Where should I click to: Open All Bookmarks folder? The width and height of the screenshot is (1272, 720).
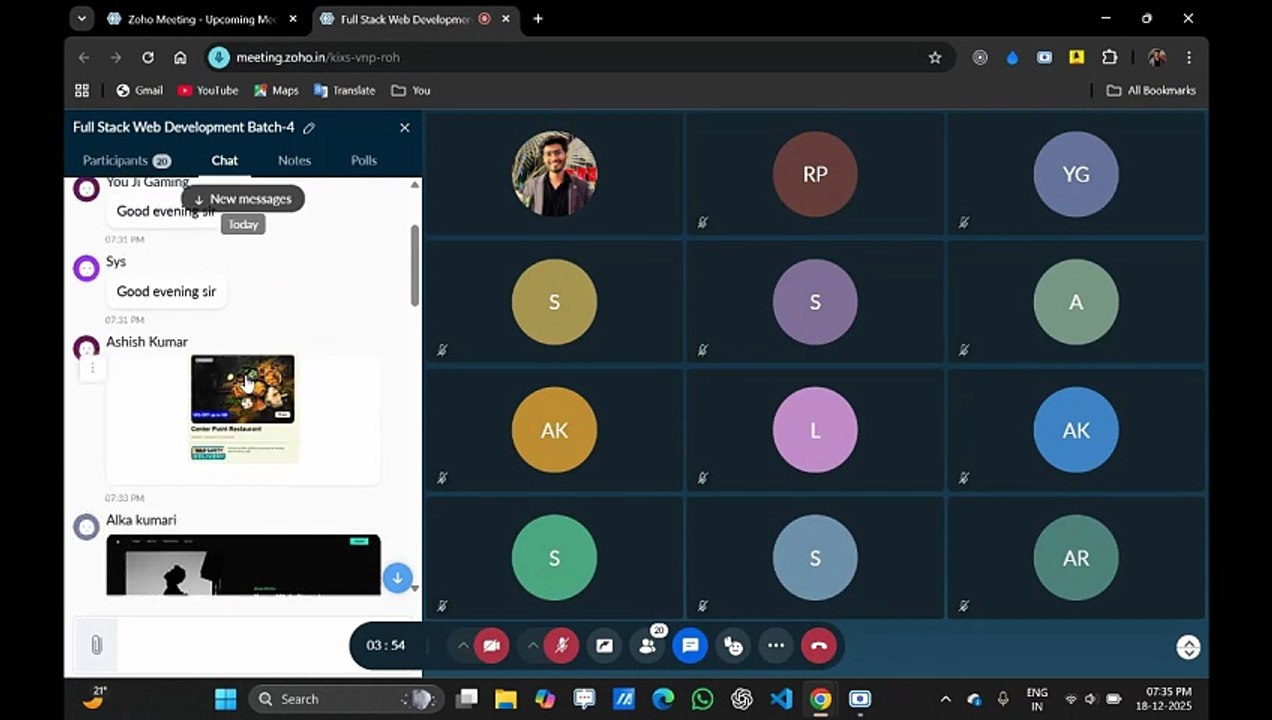(x=1151, y=90)
